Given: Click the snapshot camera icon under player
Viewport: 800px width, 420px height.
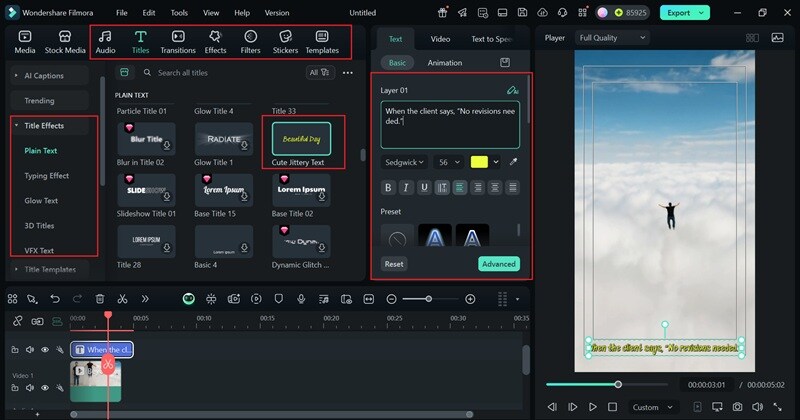Looking at the screenshot, I should coord(737,407).
